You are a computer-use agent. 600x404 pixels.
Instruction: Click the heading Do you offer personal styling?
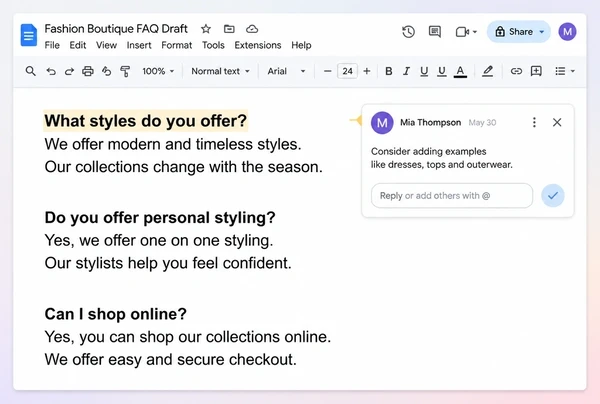click(160, 217)
